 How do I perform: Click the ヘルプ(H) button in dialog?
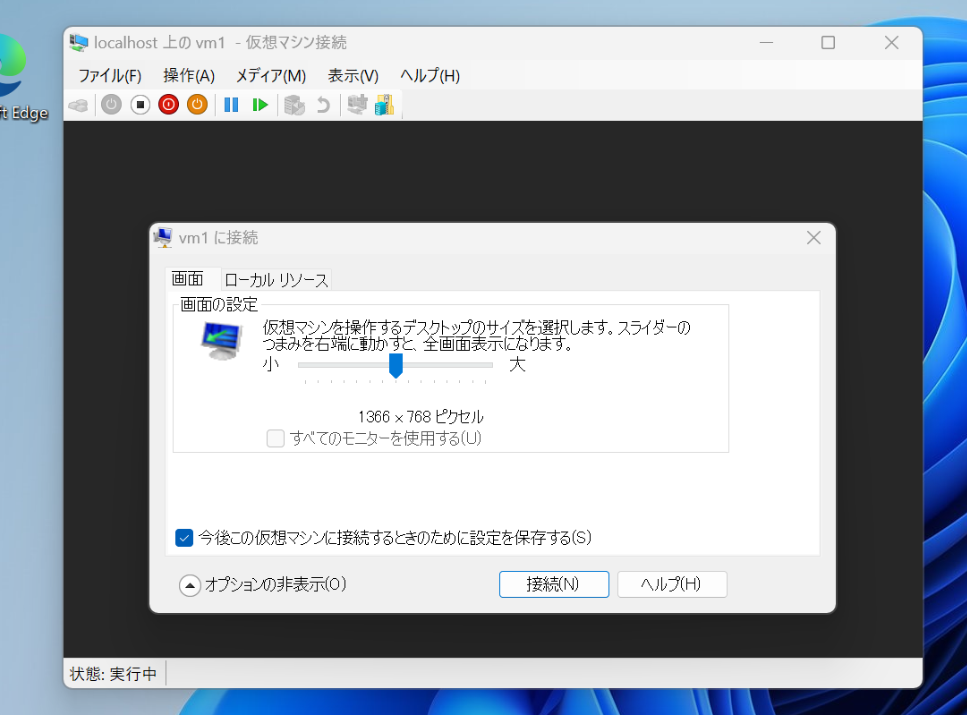(672, 584)
